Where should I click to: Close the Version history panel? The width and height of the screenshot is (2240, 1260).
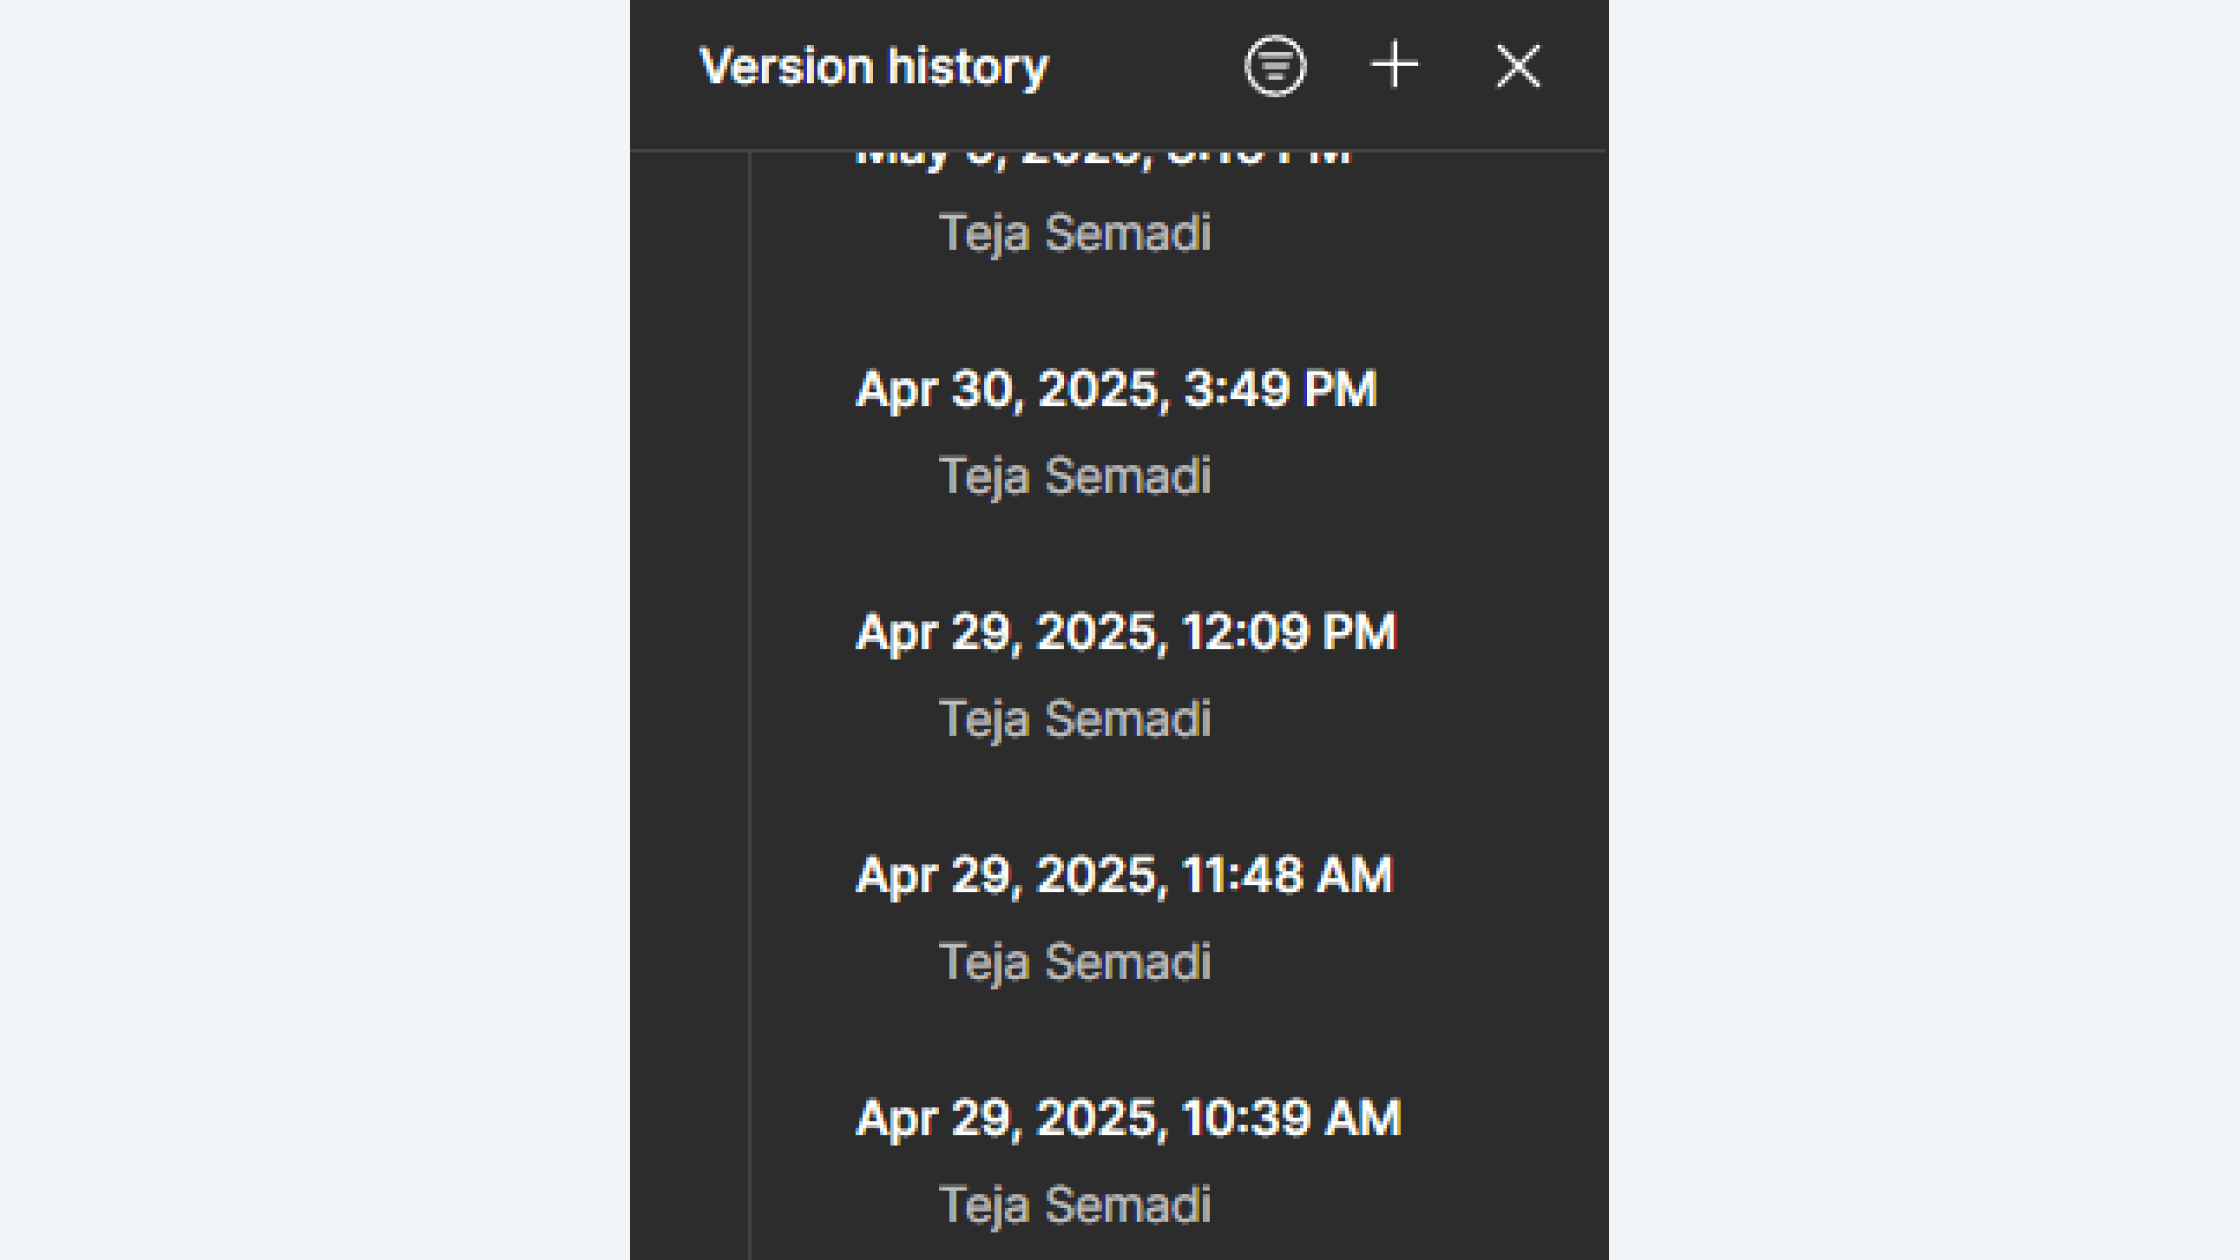(x=1518, y=67)
